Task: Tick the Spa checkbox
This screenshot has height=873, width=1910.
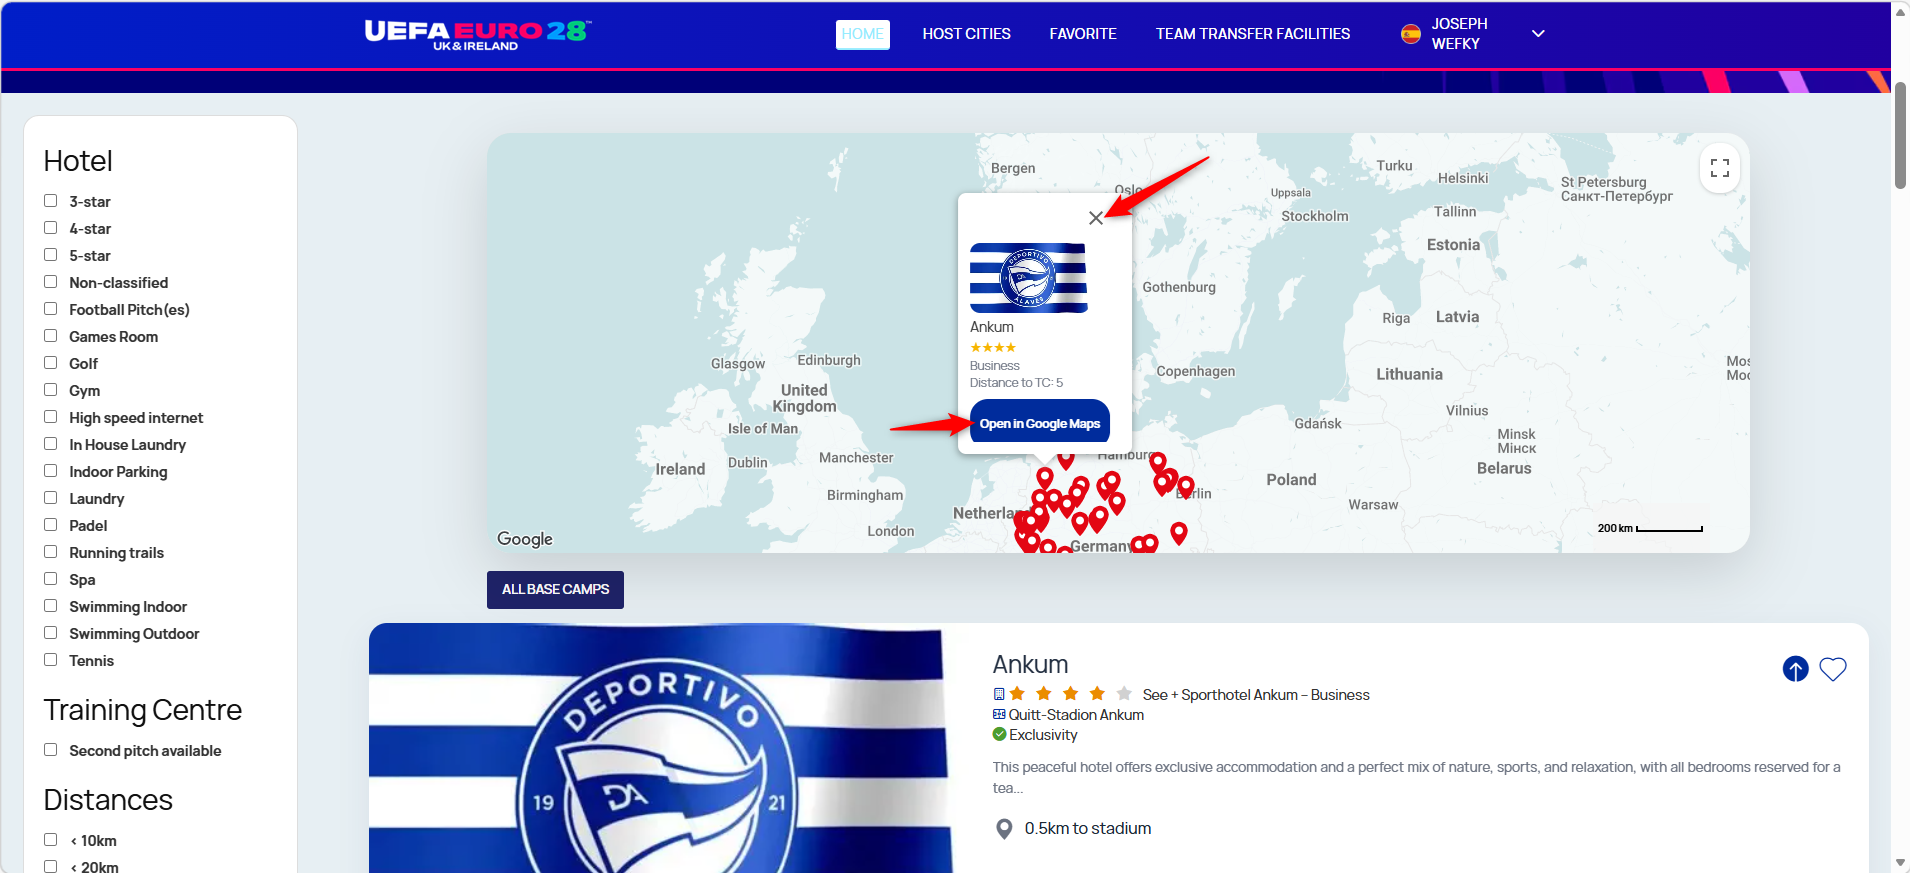Action: tap(51, 579)
